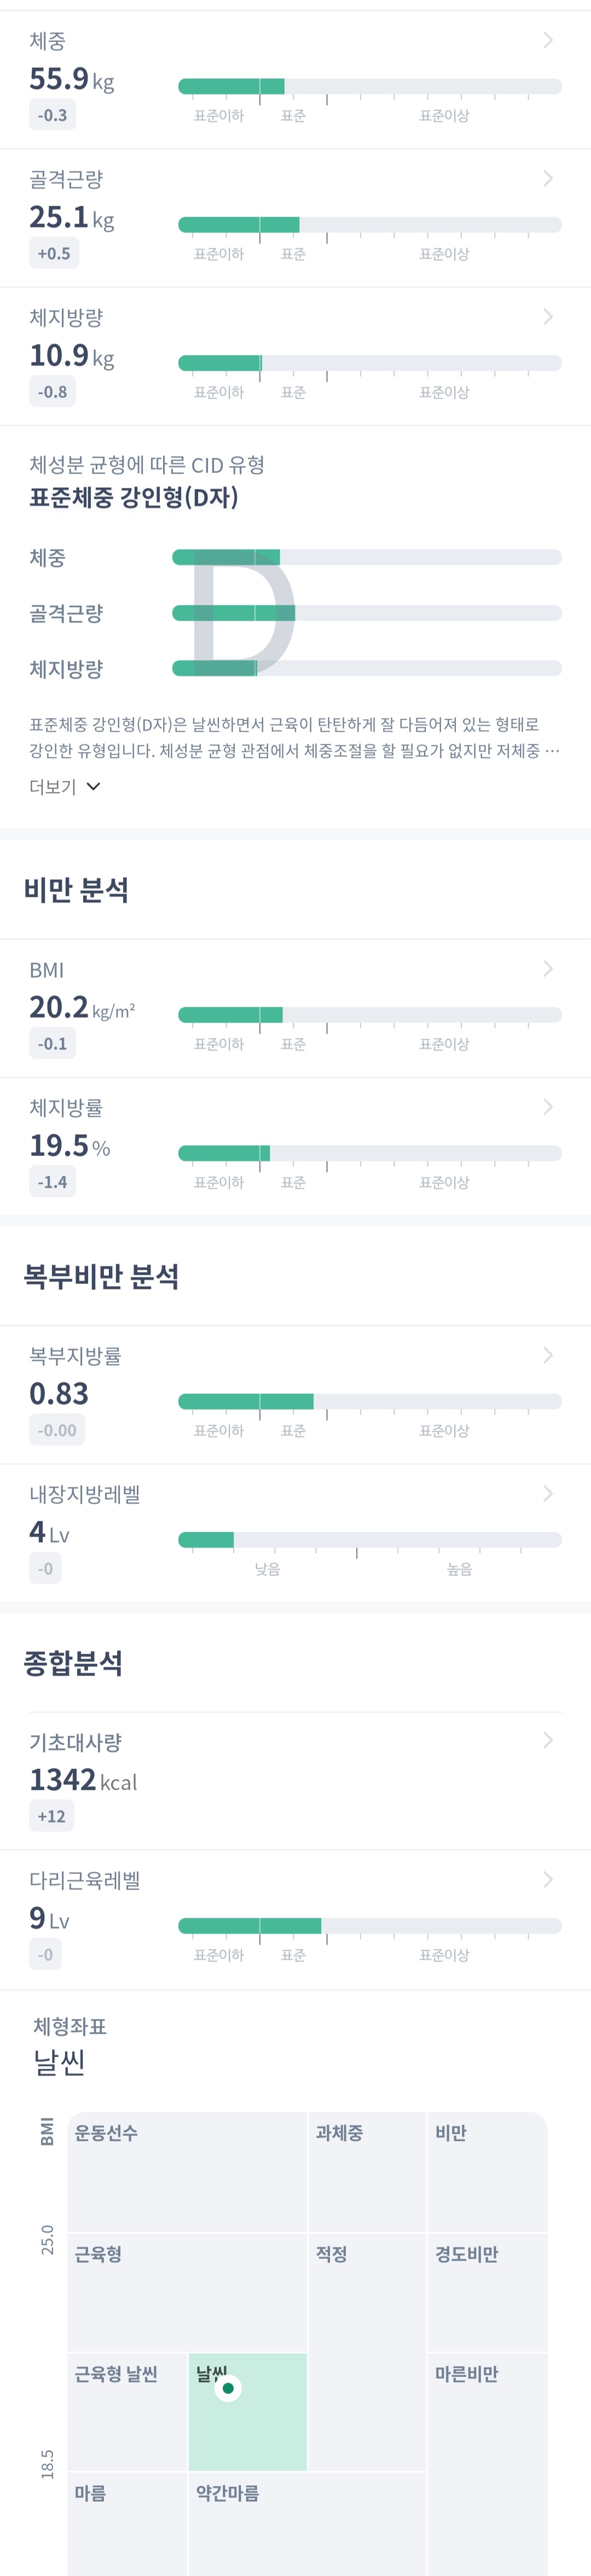Open 복부지방률 detail chevron arrow
This screenshot has height=2576, width=591.
click(547, 1355)
